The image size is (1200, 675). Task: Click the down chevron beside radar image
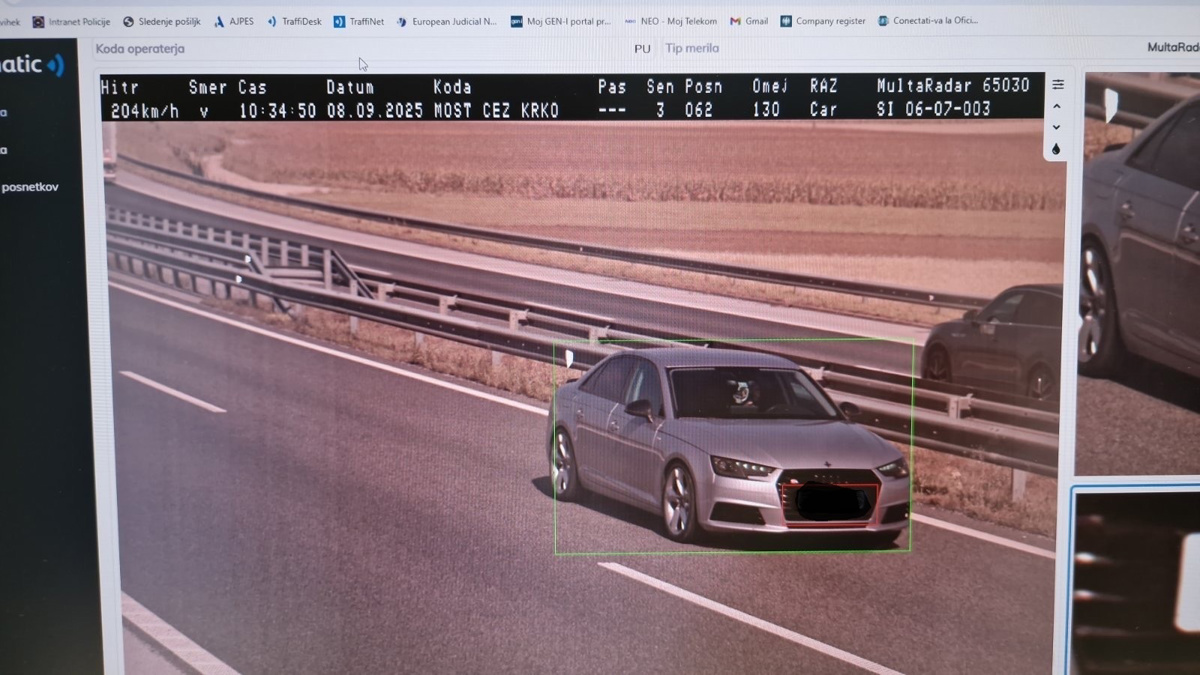tap(1056, 128)
